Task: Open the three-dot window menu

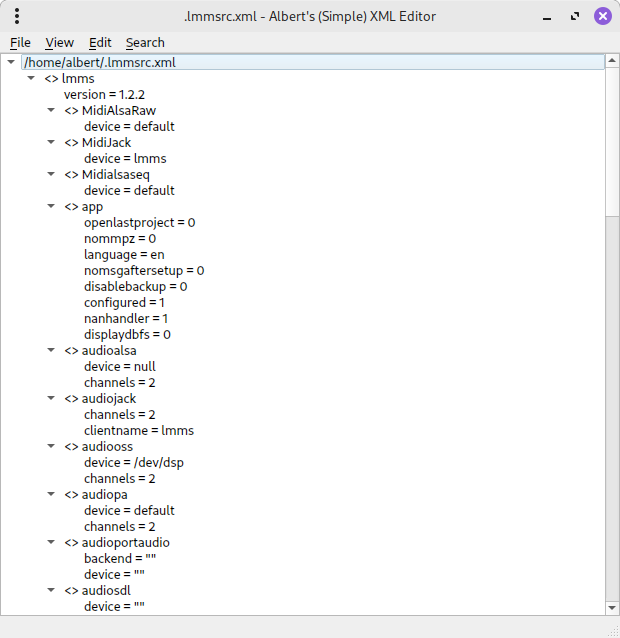Action: tap(17, 16)
